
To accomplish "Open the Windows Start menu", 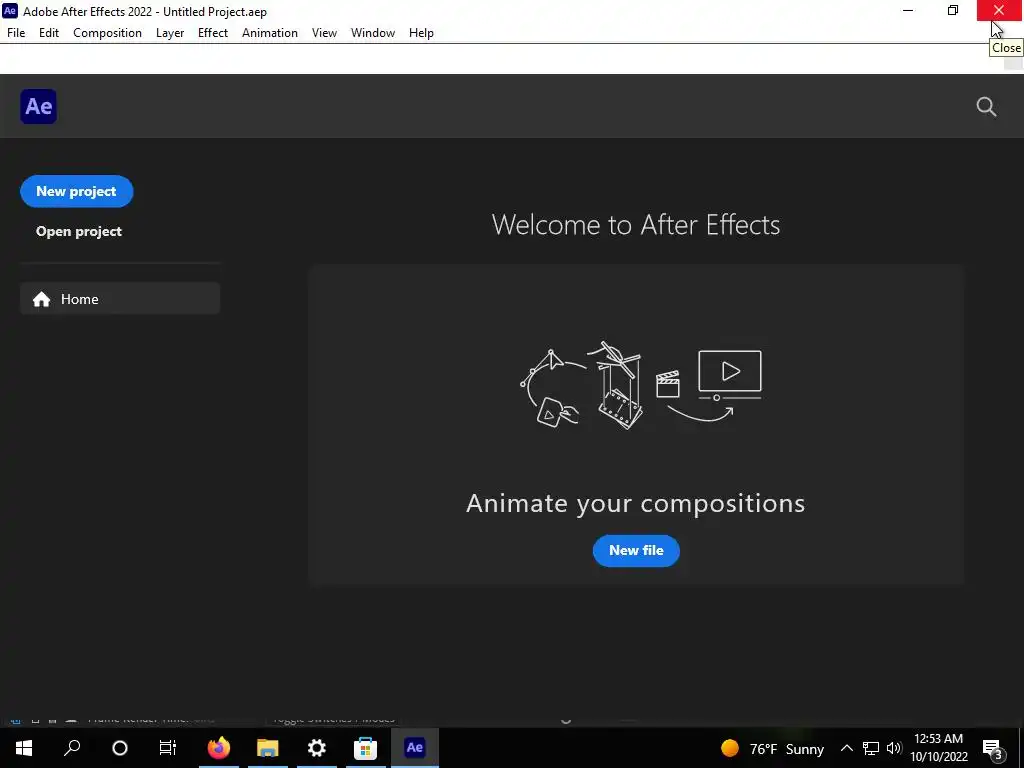I will coord(24,748).
